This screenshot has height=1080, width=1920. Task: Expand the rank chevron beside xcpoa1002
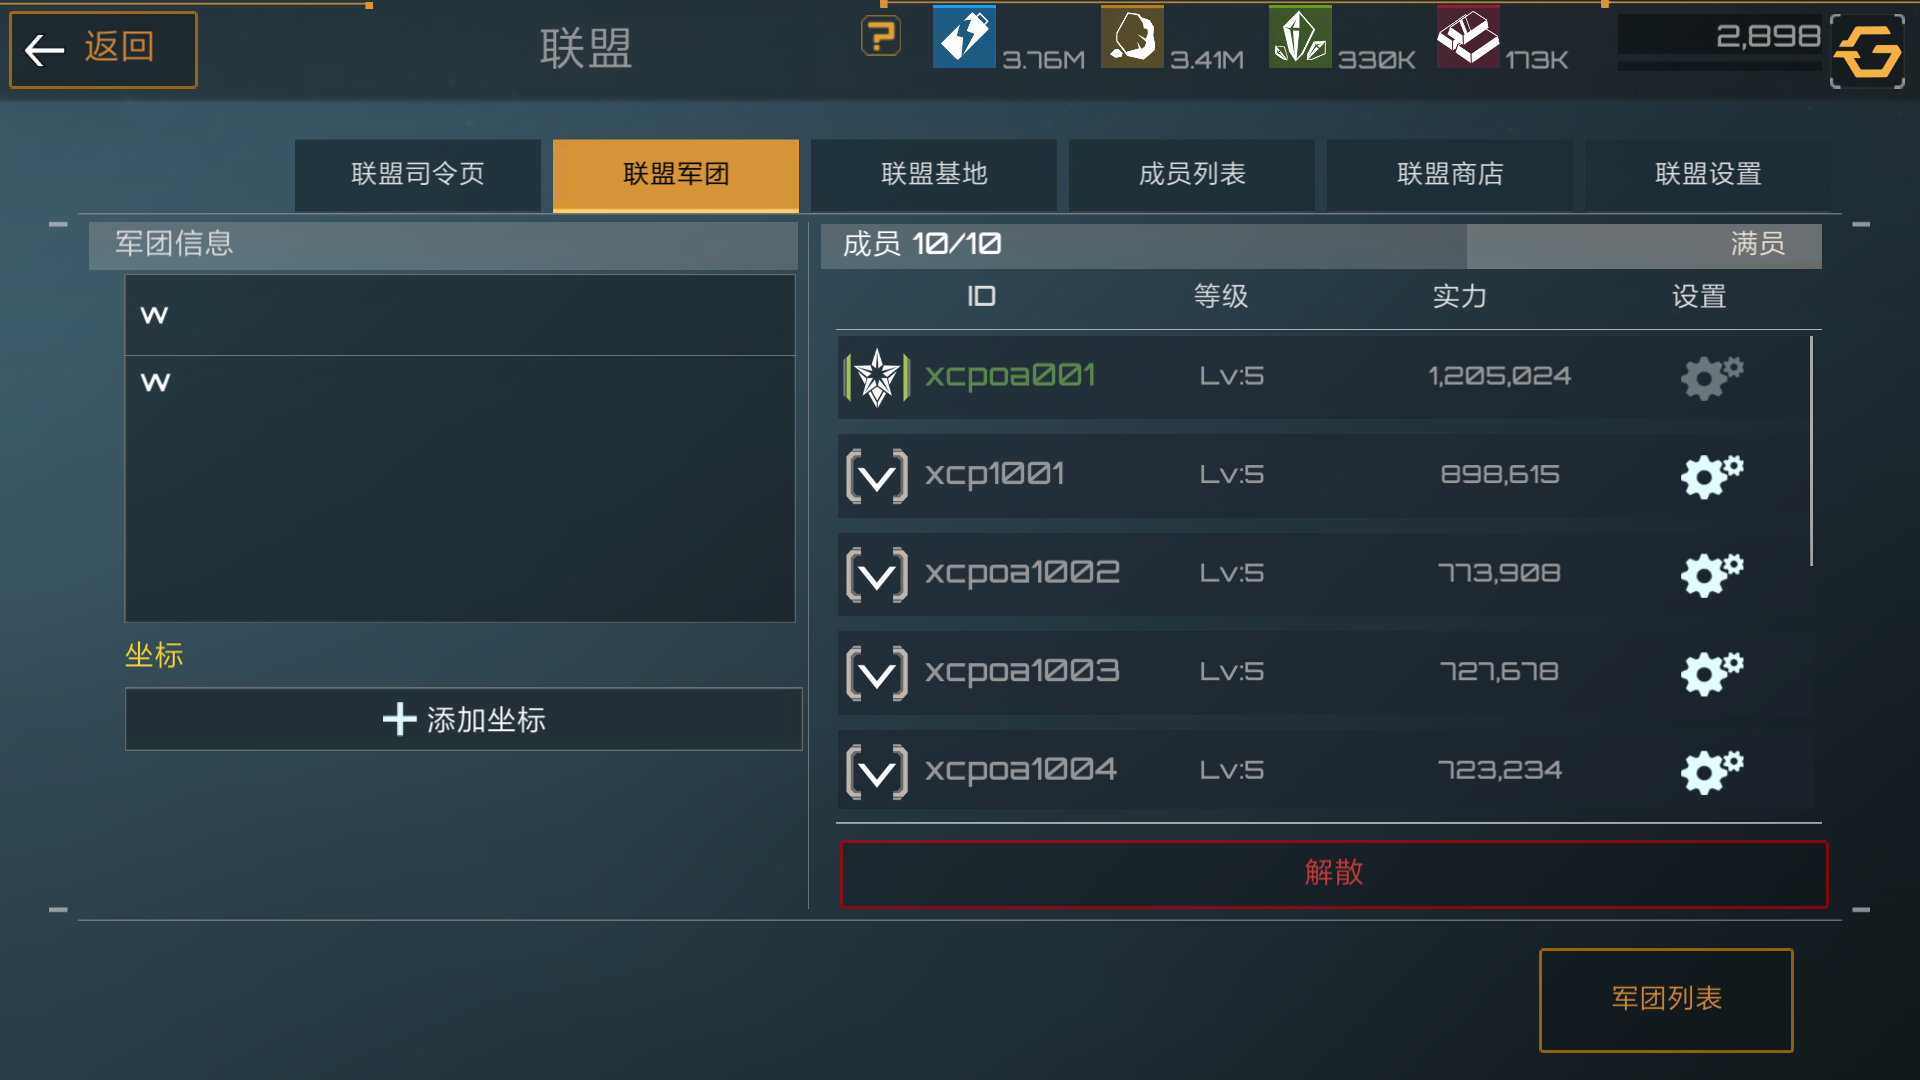[x=877, y=574]
